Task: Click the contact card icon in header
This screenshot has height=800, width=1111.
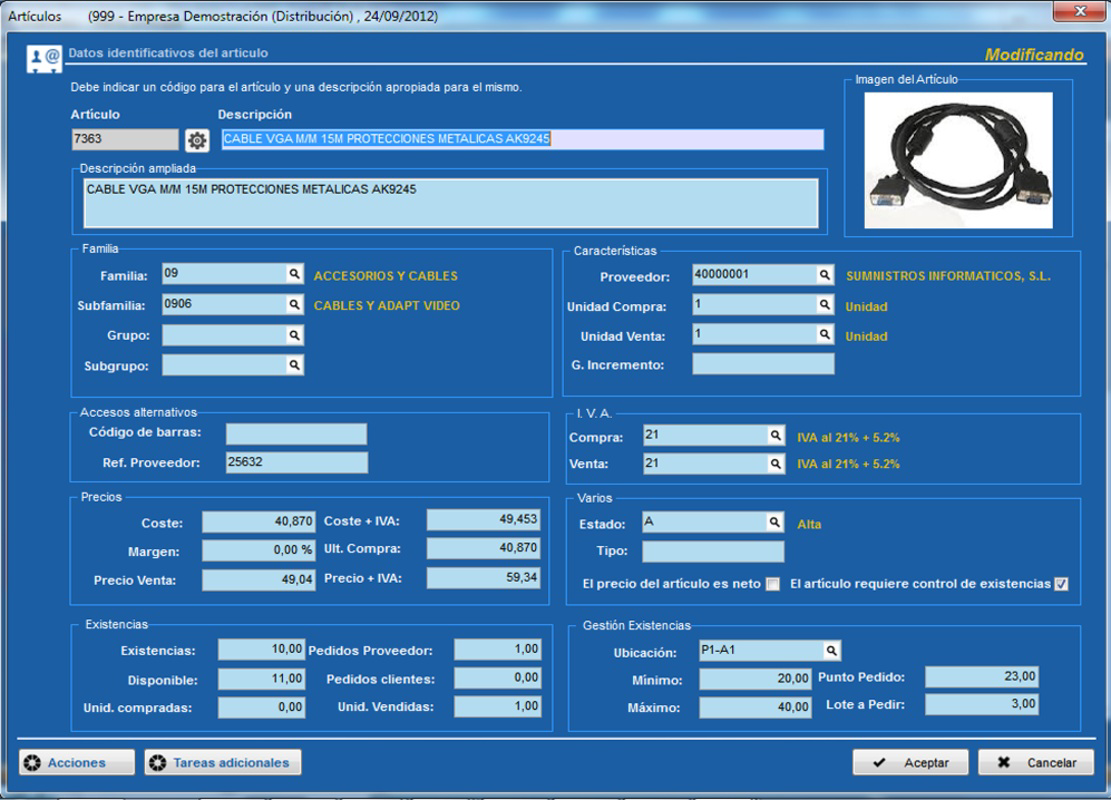Action: (x=44, y=60)
